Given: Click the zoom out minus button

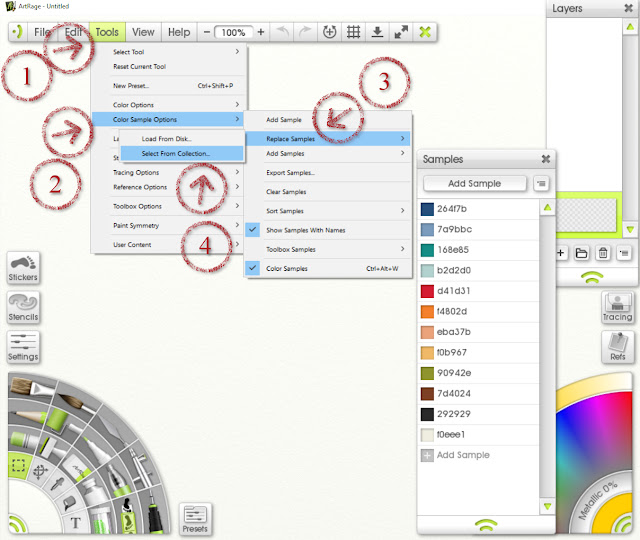Looking at the screenshot, I should point(207,32).
